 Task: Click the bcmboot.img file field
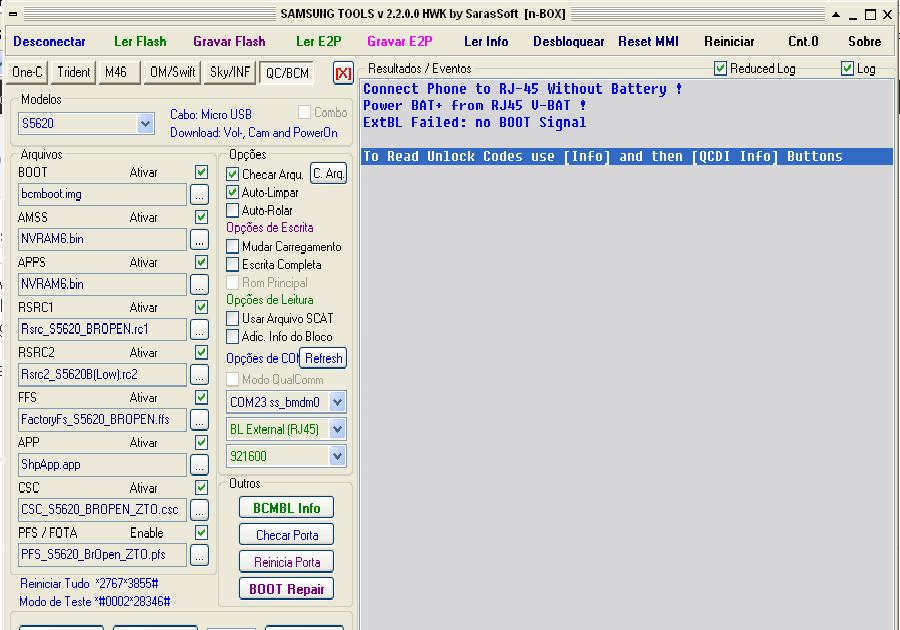103,195
